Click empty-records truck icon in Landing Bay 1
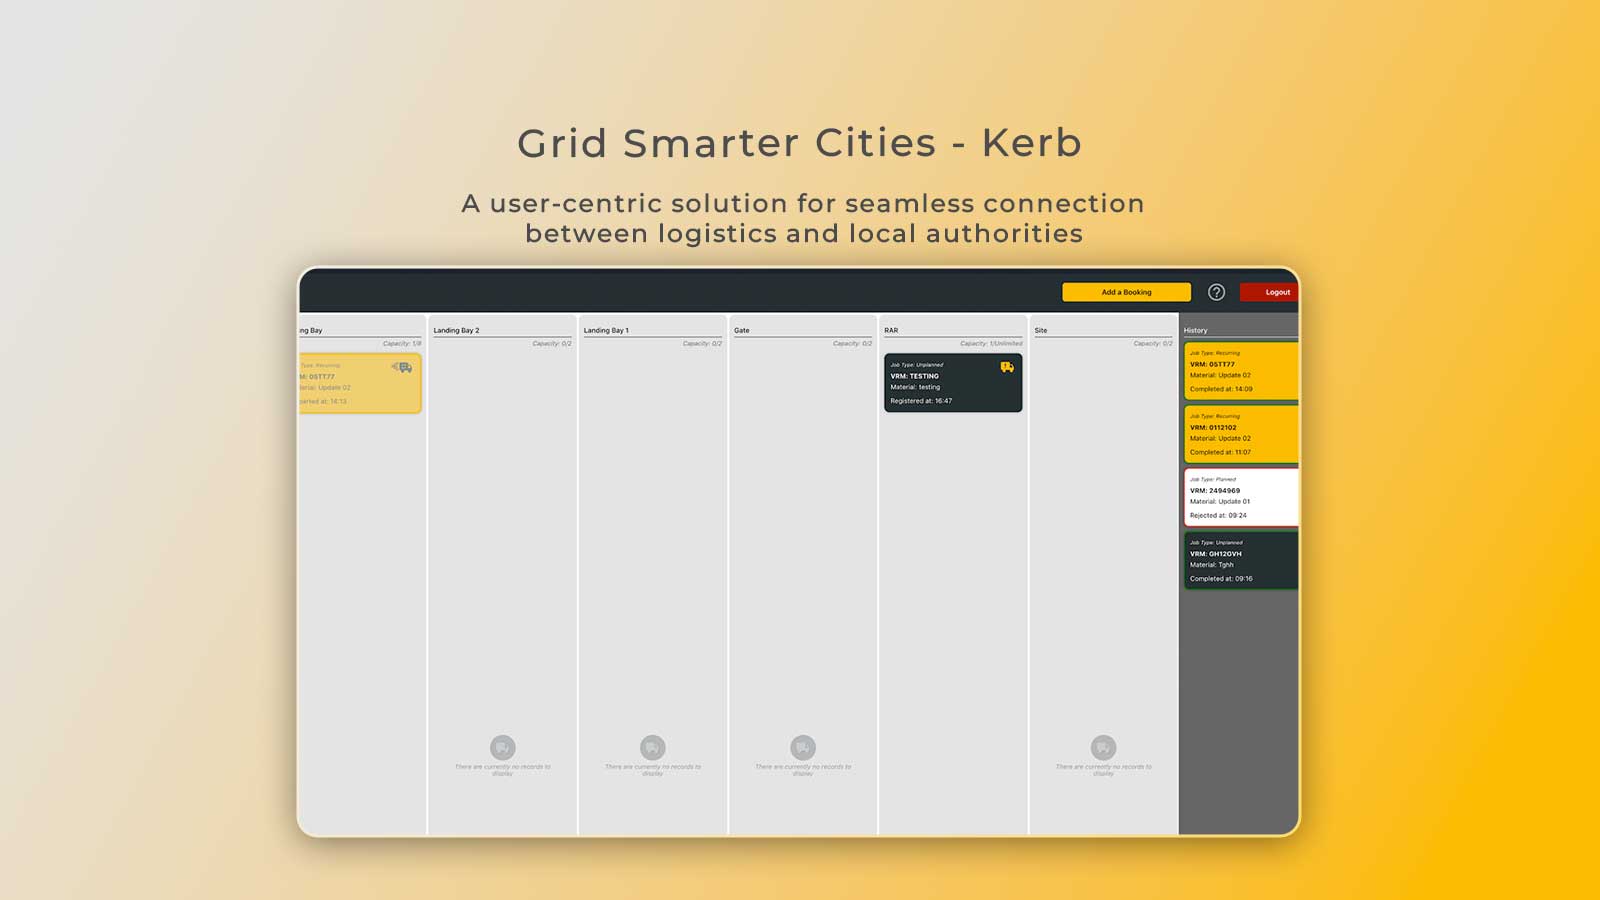1600x900 pixels. point(653,747)
